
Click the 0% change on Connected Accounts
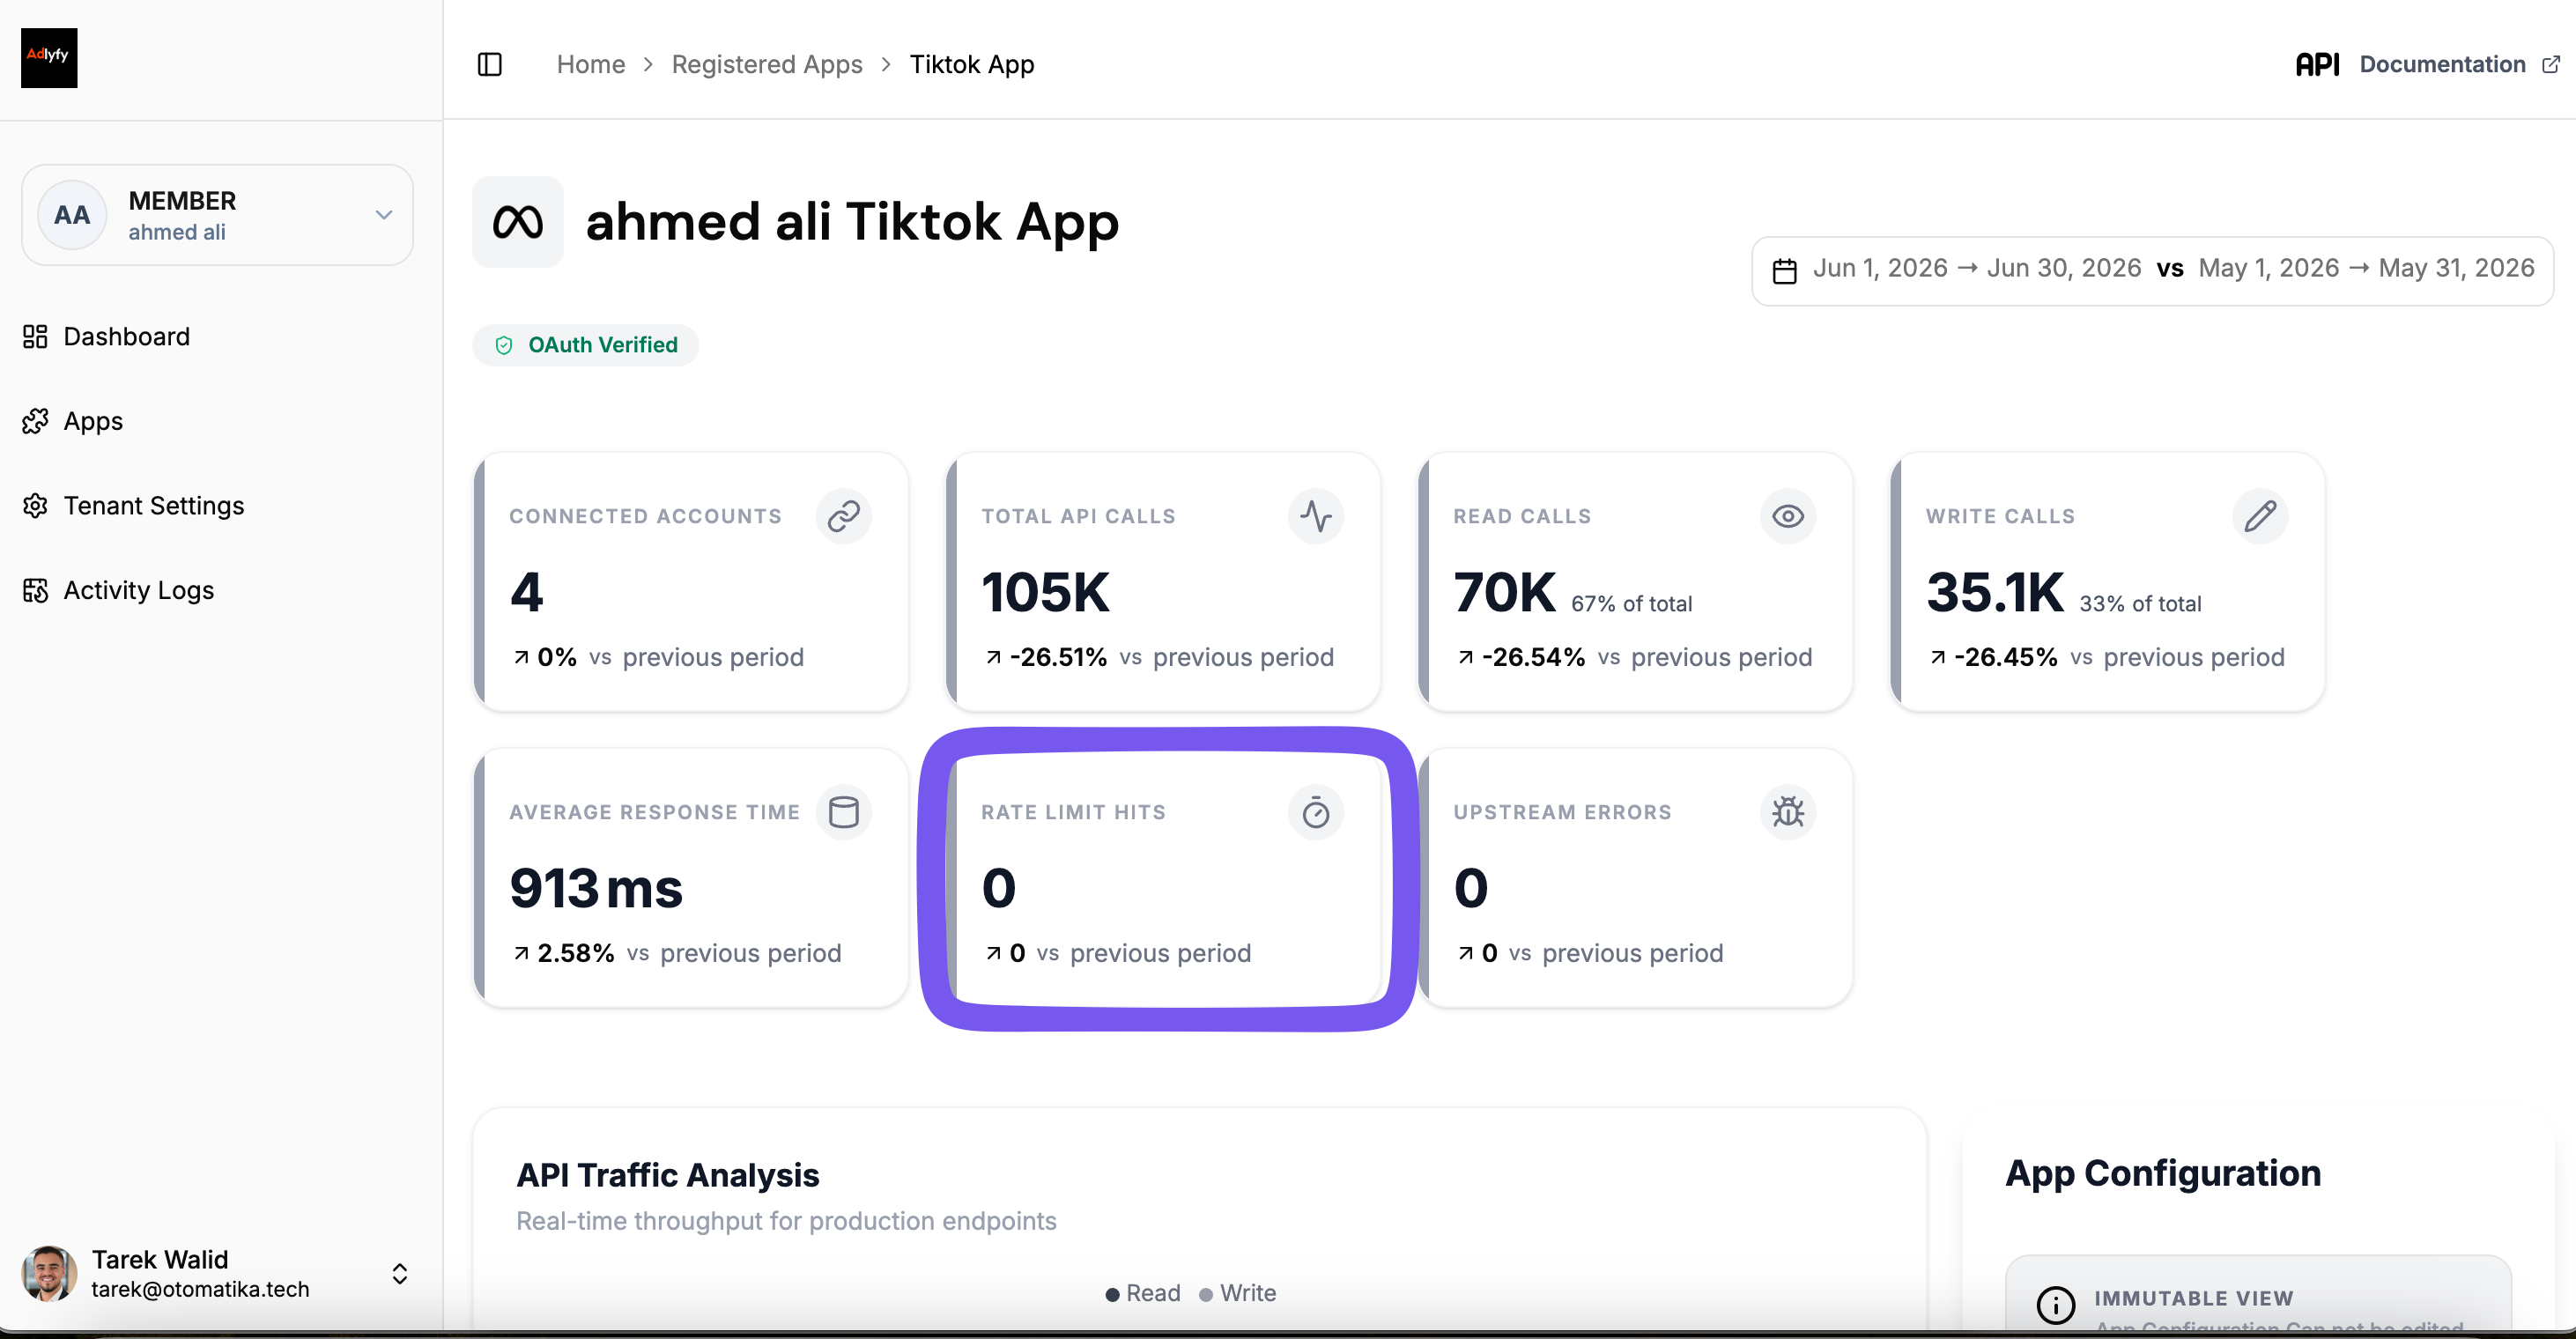pos(557,658)
